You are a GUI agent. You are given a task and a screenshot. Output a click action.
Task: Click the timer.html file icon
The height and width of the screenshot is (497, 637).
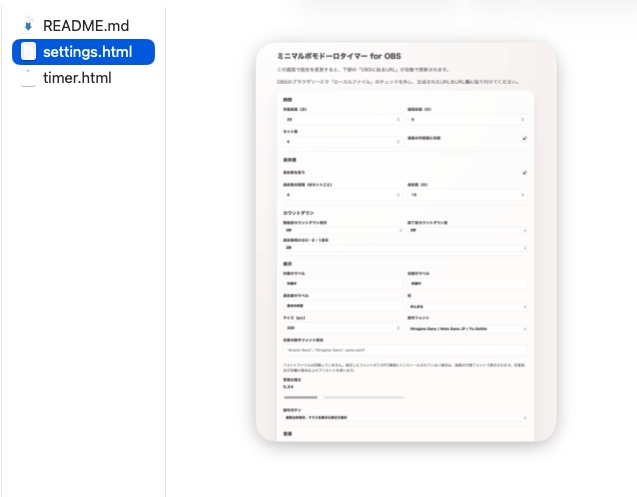coord(28,78)
